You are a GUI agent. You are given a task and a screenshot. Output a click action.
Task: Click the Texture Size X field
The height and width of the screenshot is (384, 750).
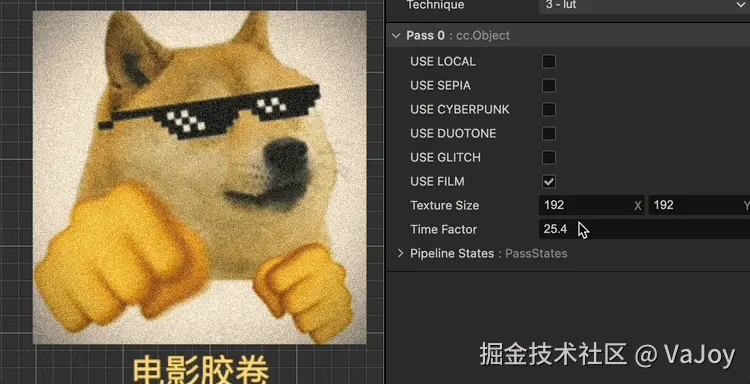coord(592,205)
